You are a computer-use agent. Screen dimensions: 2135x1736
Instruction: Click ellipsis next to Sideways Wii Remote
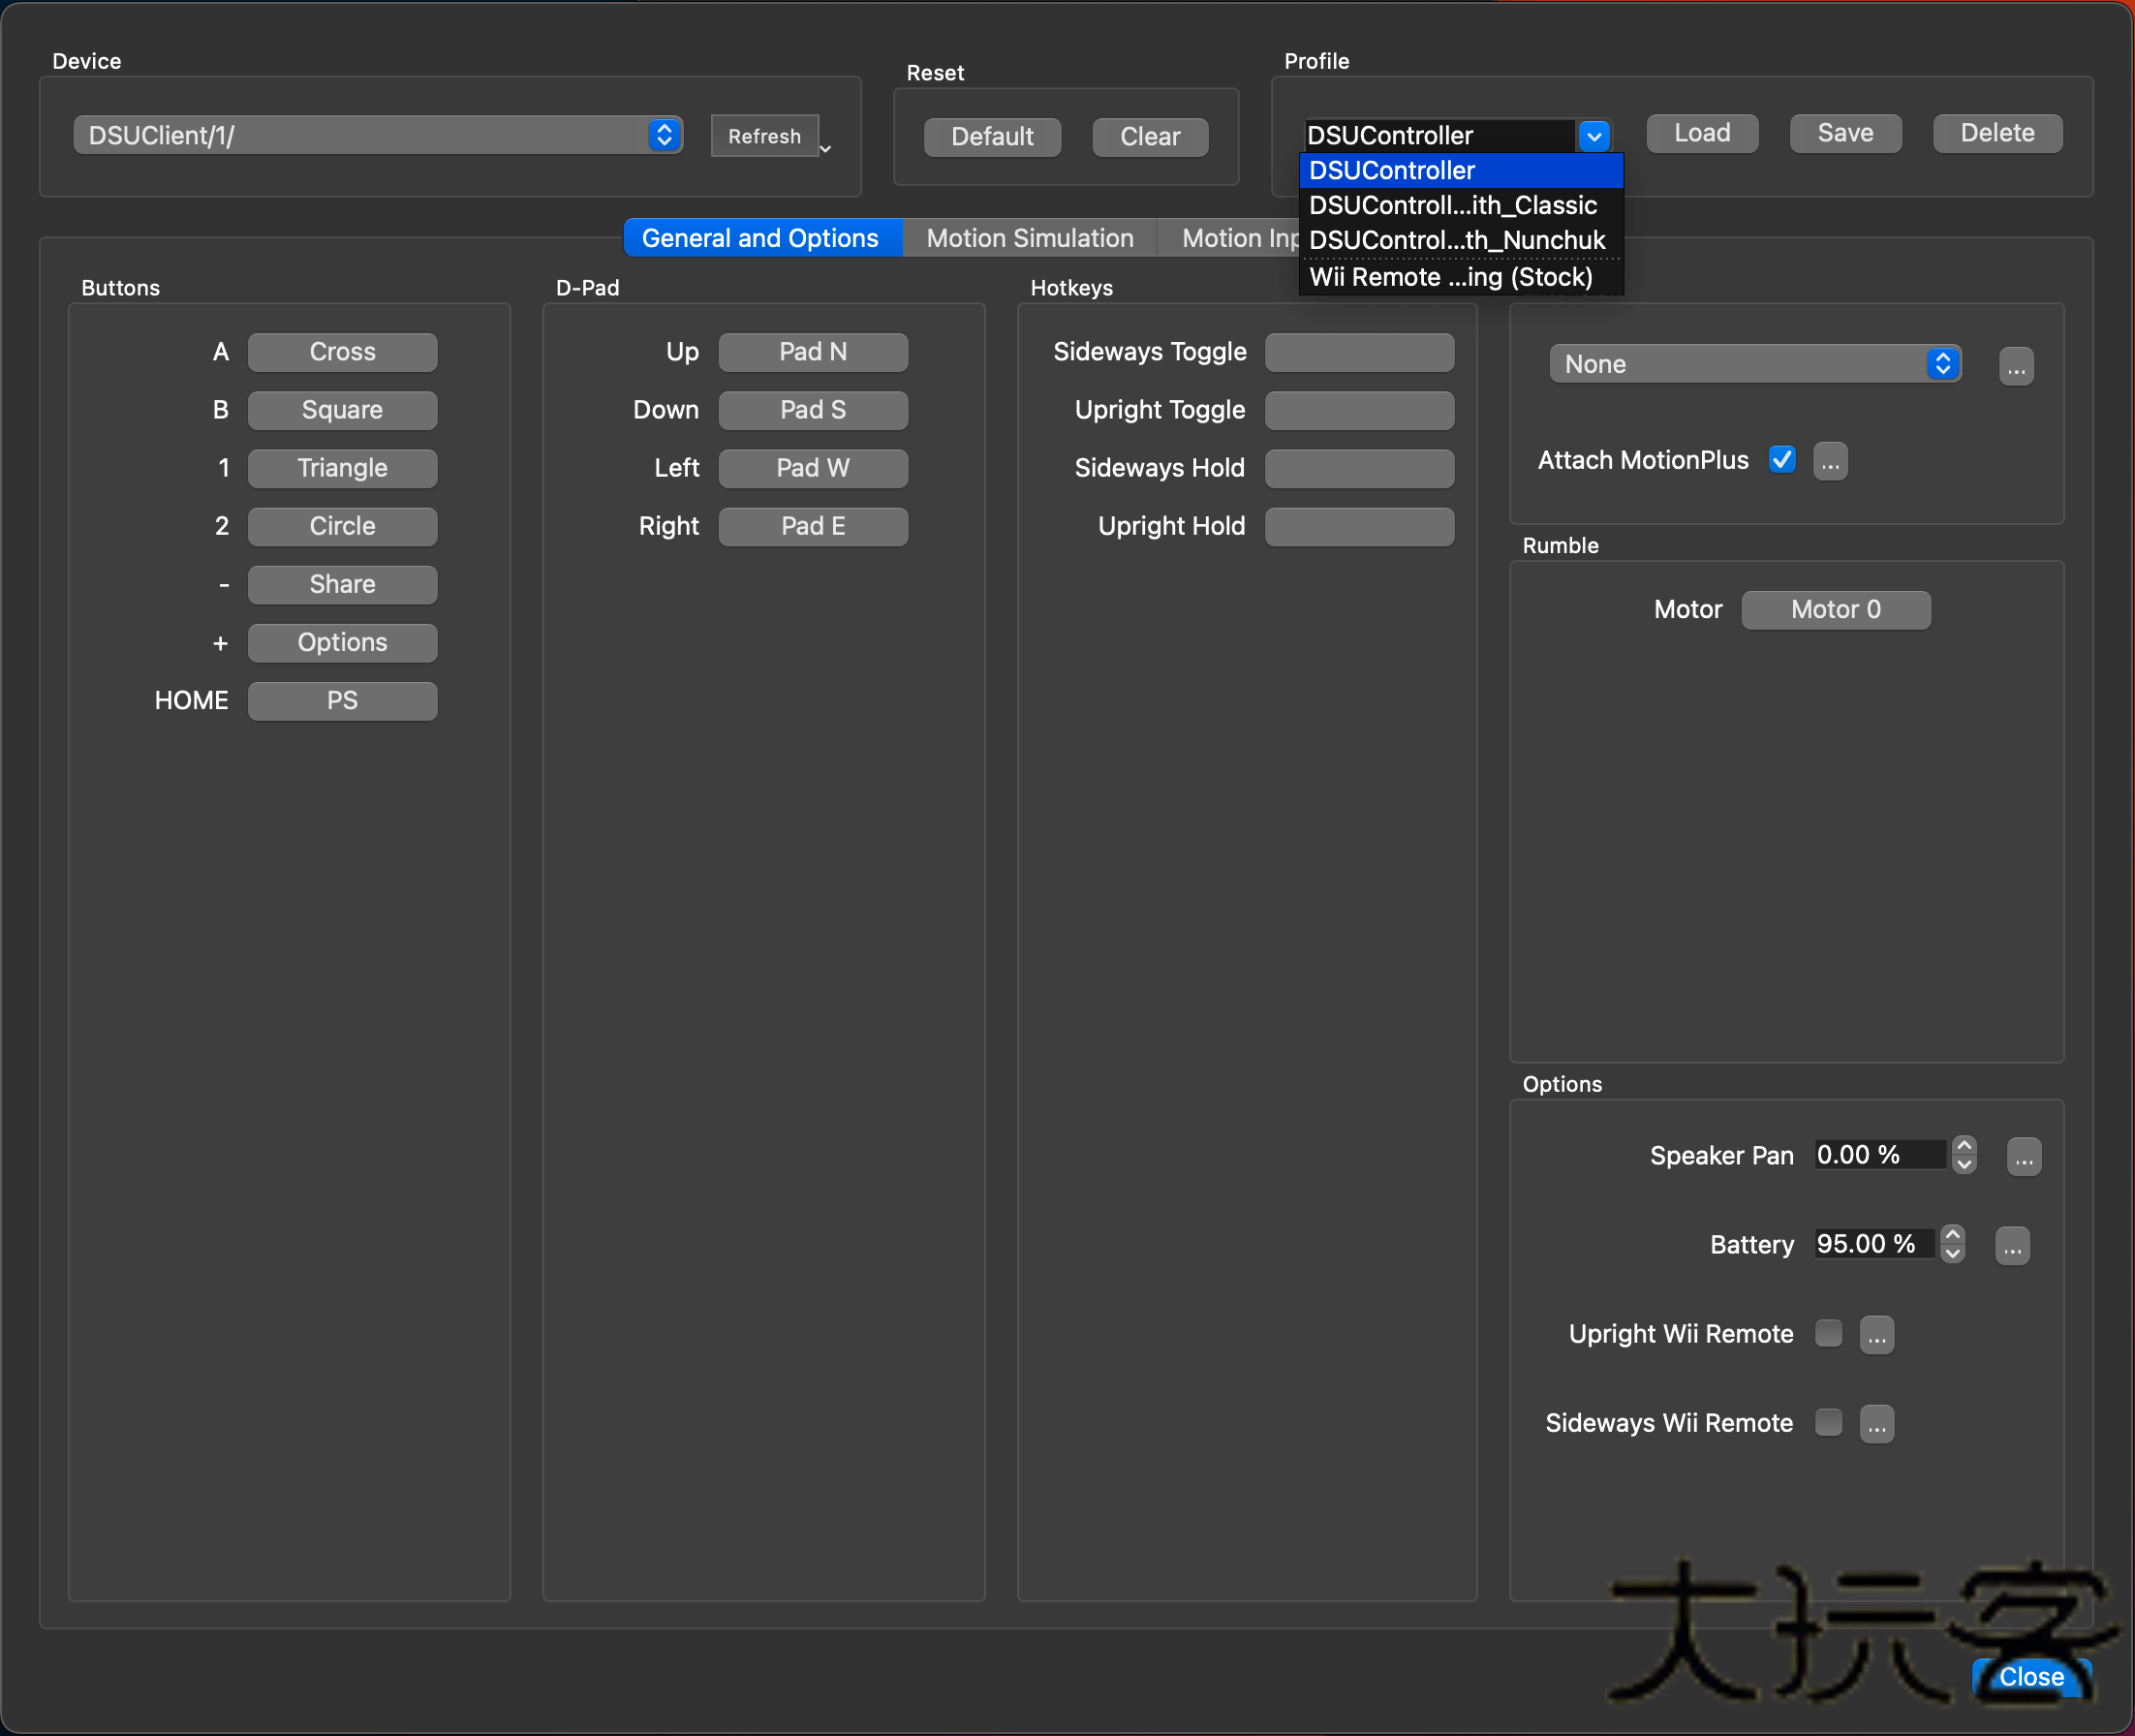[1876, 1424]
